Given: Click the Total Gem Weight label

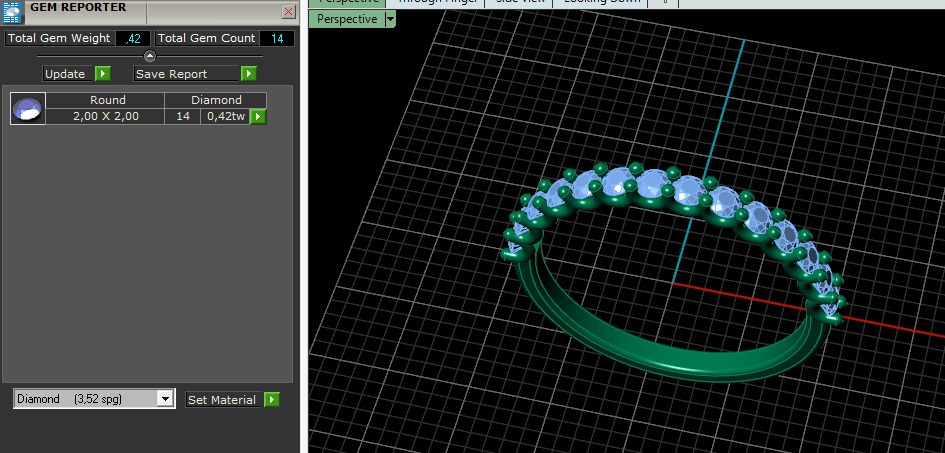Looking at the screenshot, I should tap(59, 39).
